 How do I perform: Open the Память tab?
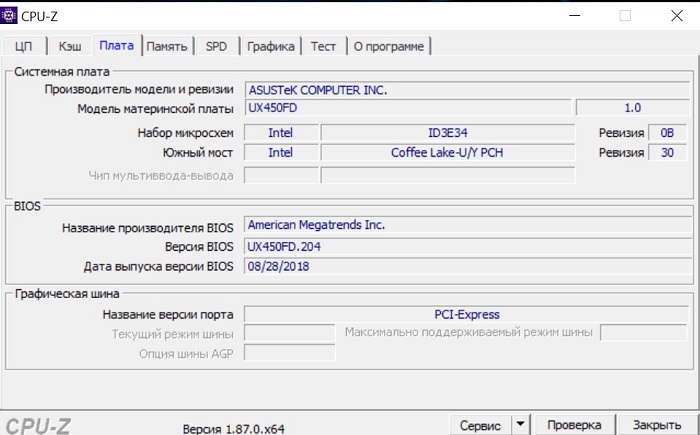click(167, 46)
